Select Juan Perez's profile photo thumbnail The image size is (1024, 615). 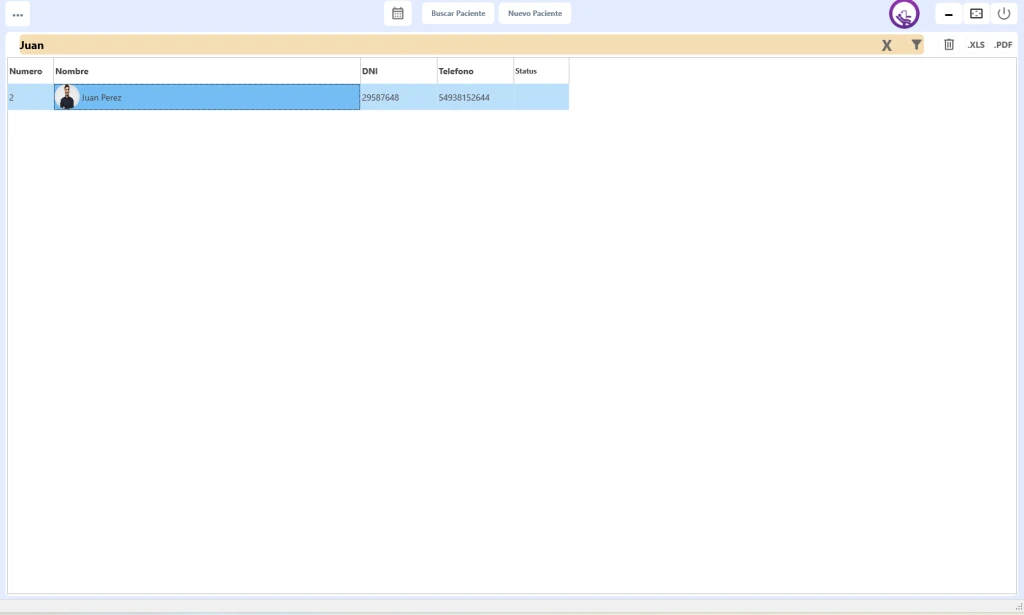pos(67,97)
